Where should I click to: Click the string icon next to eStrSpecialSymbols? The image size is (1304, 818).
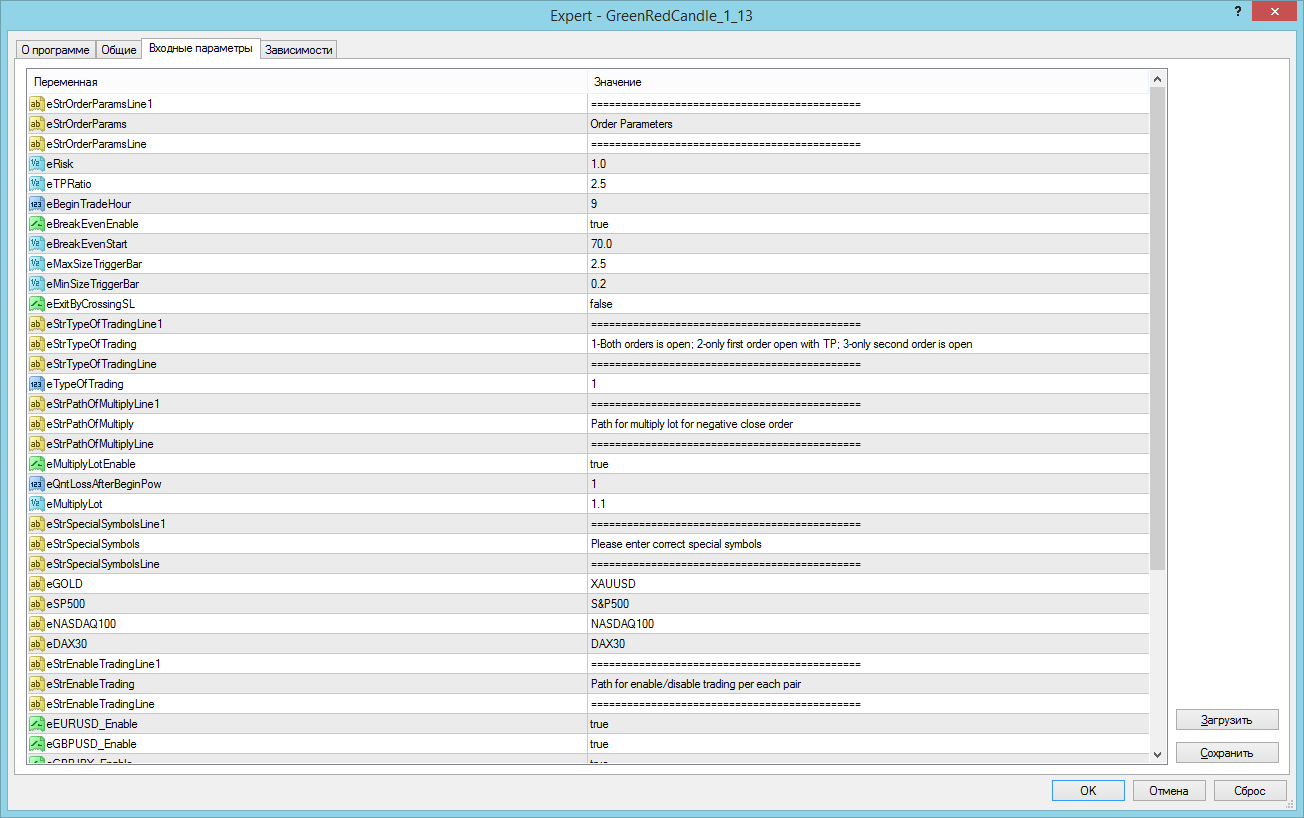36,544
